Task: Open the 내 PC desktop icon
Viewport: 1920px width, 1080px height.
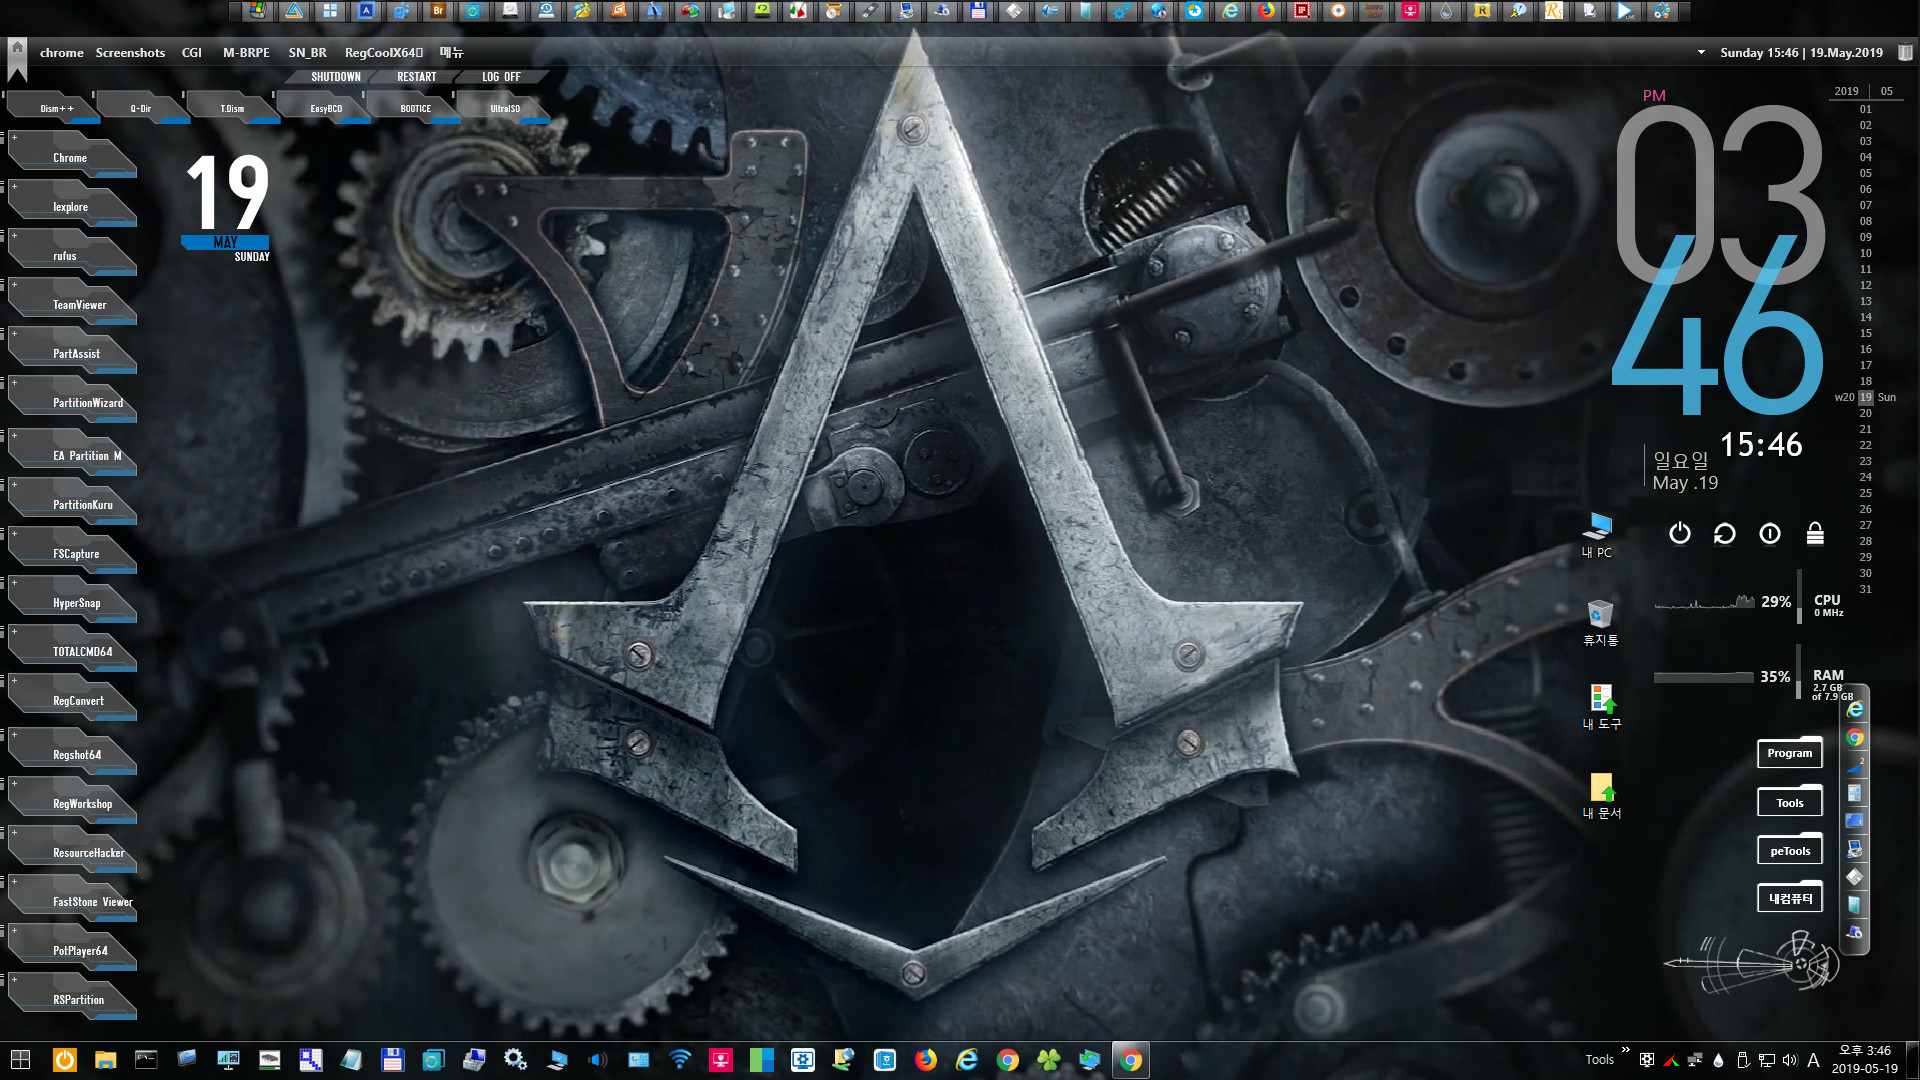Action: click(x=1597, y=535)
